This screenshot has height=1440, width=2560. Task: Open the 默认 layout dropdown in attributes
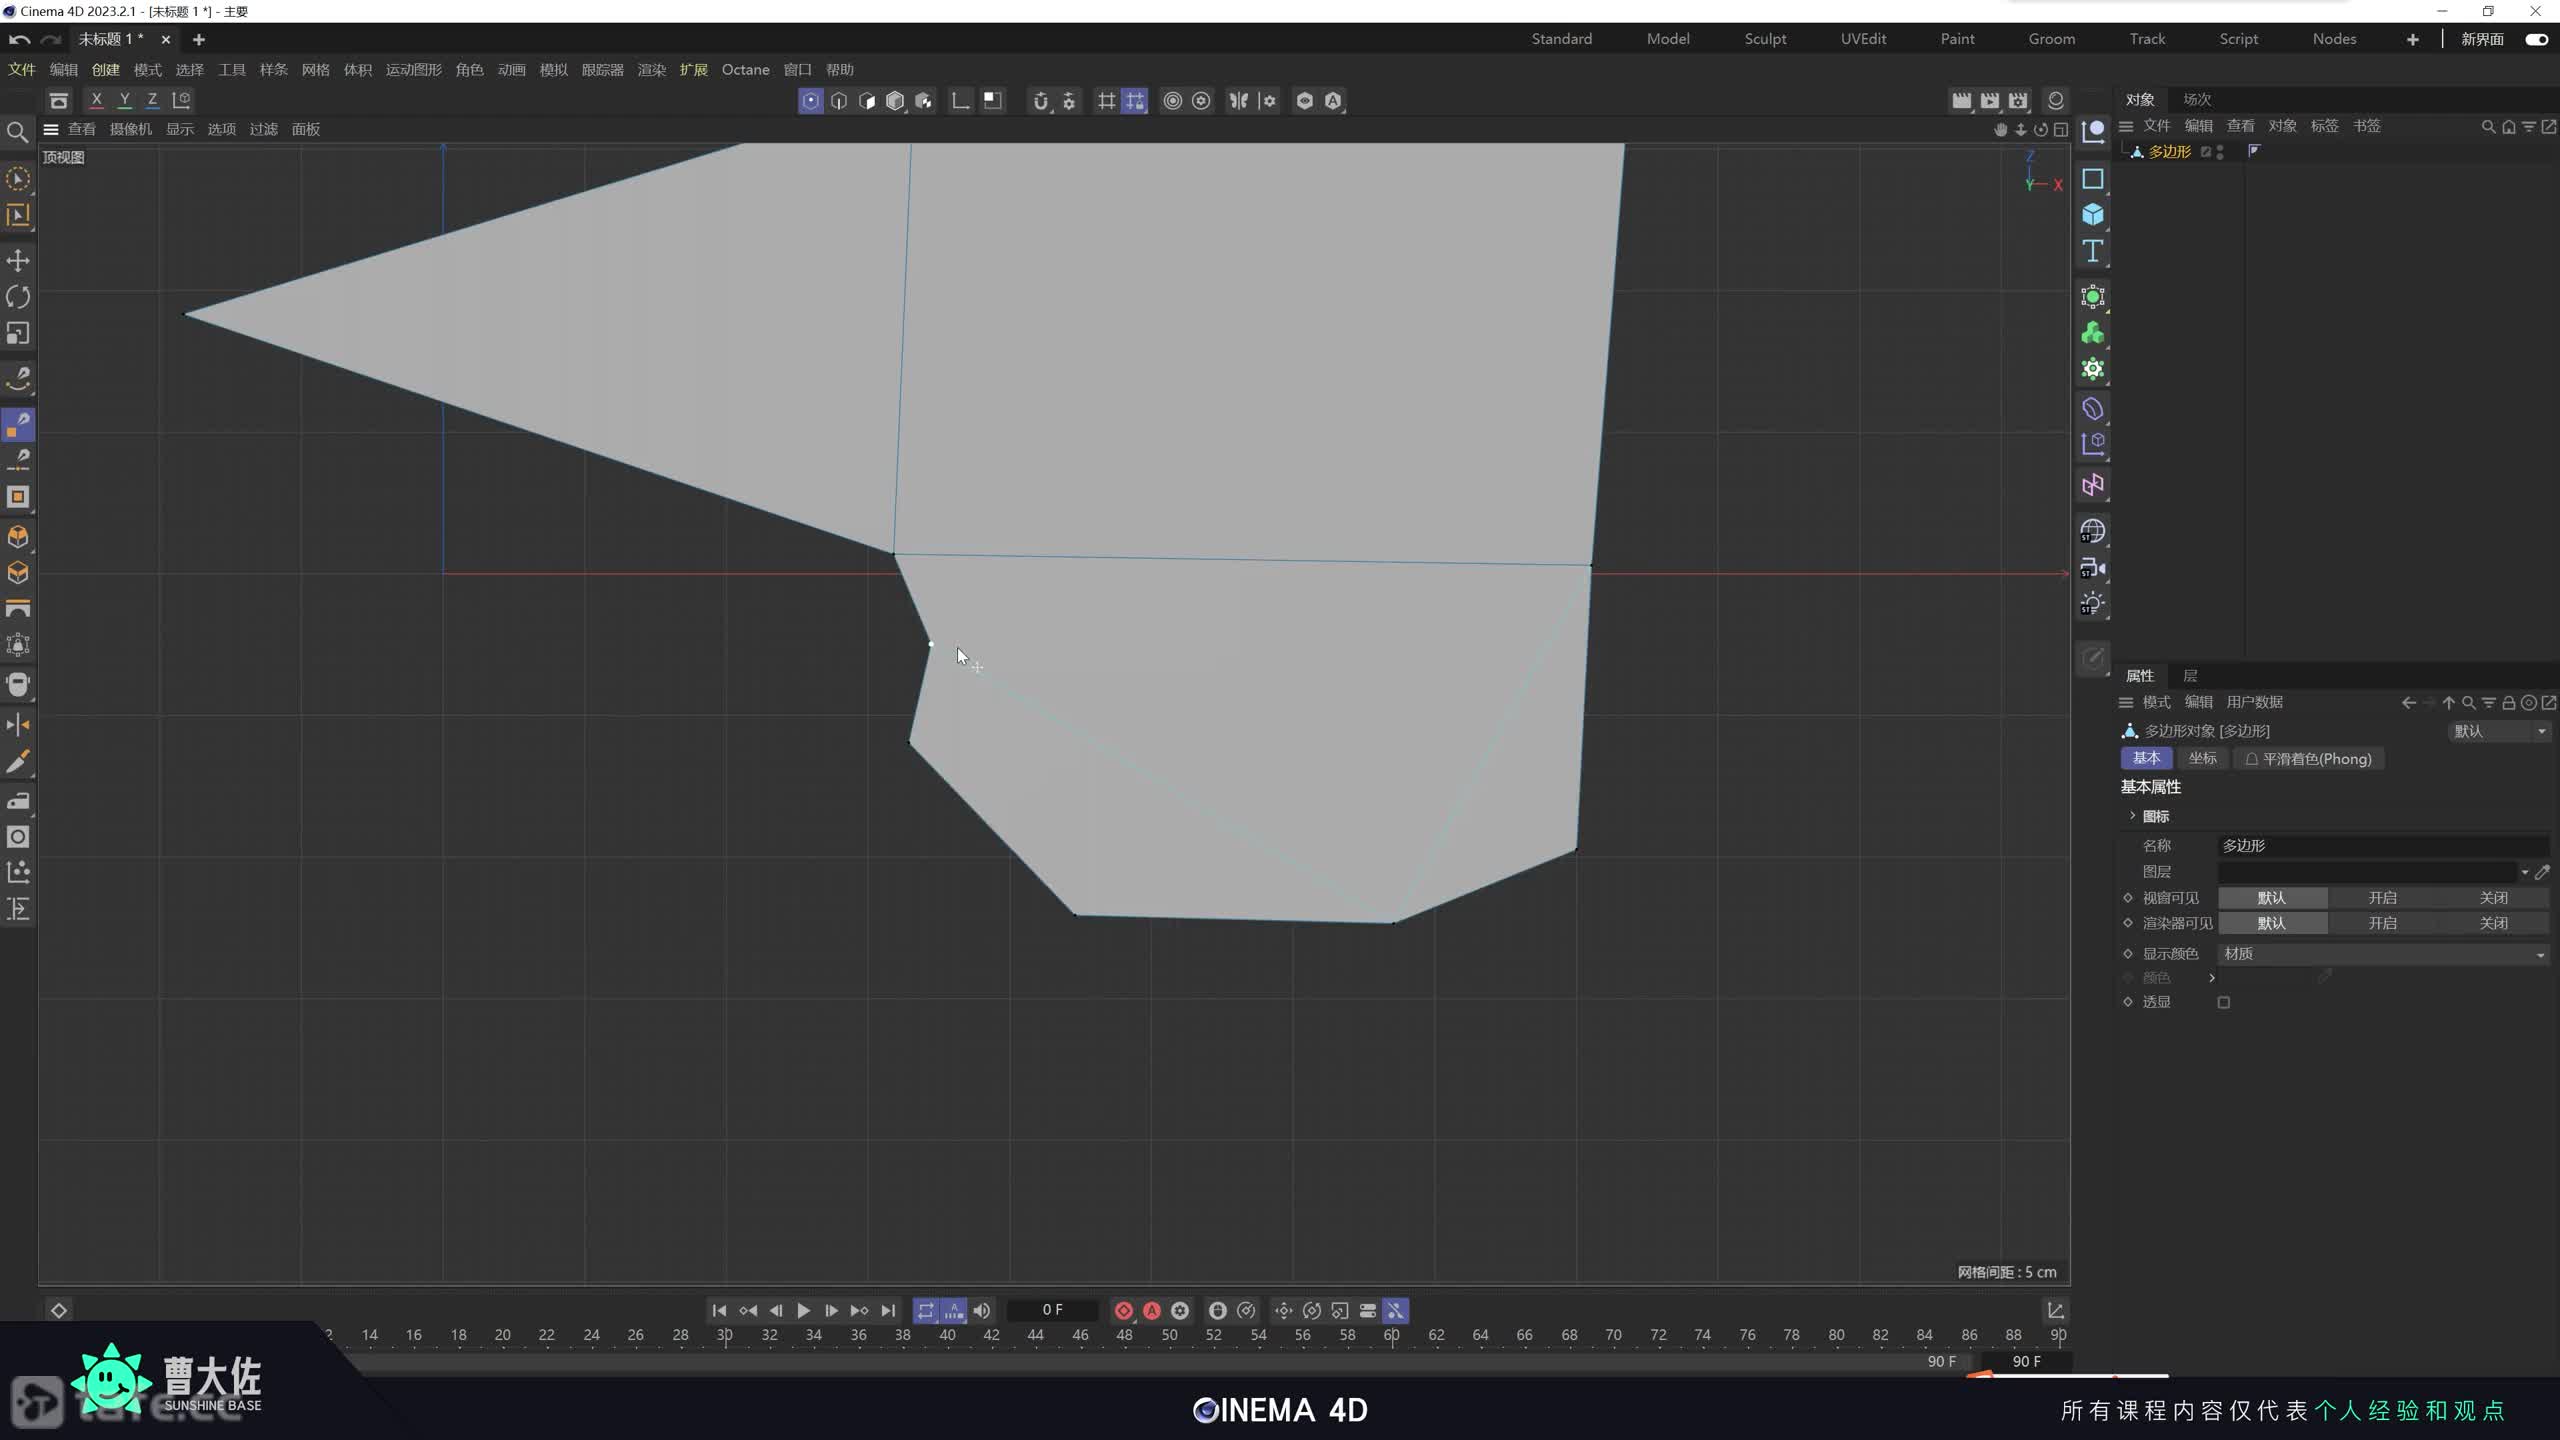point(2497,731)
